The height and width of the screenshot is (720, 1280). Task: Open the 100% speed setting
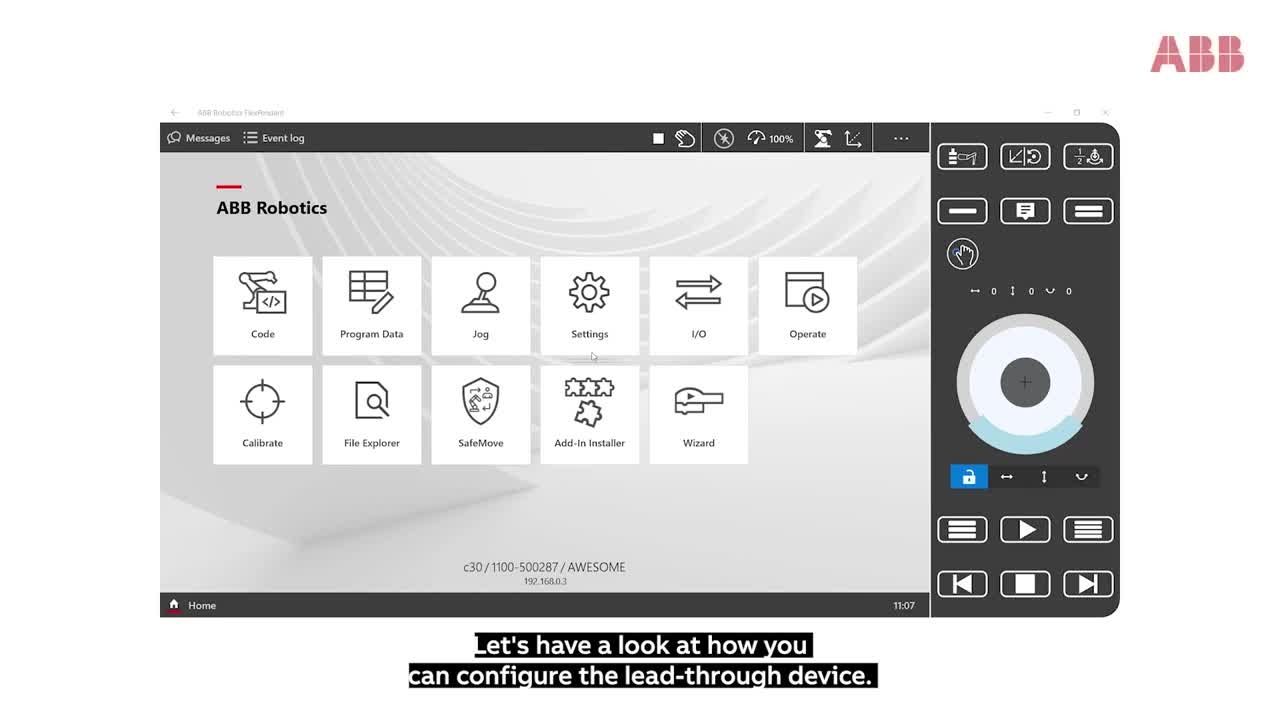[770, 139]
